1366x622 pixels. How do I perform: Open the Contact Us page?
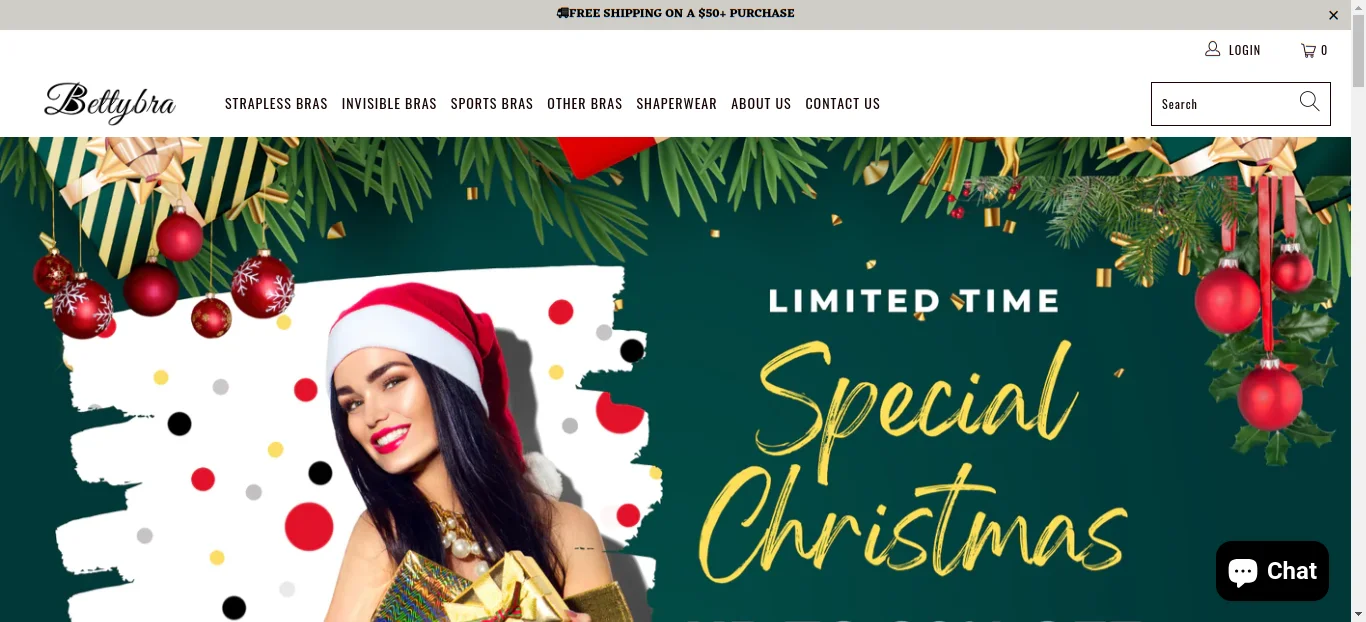843,104
